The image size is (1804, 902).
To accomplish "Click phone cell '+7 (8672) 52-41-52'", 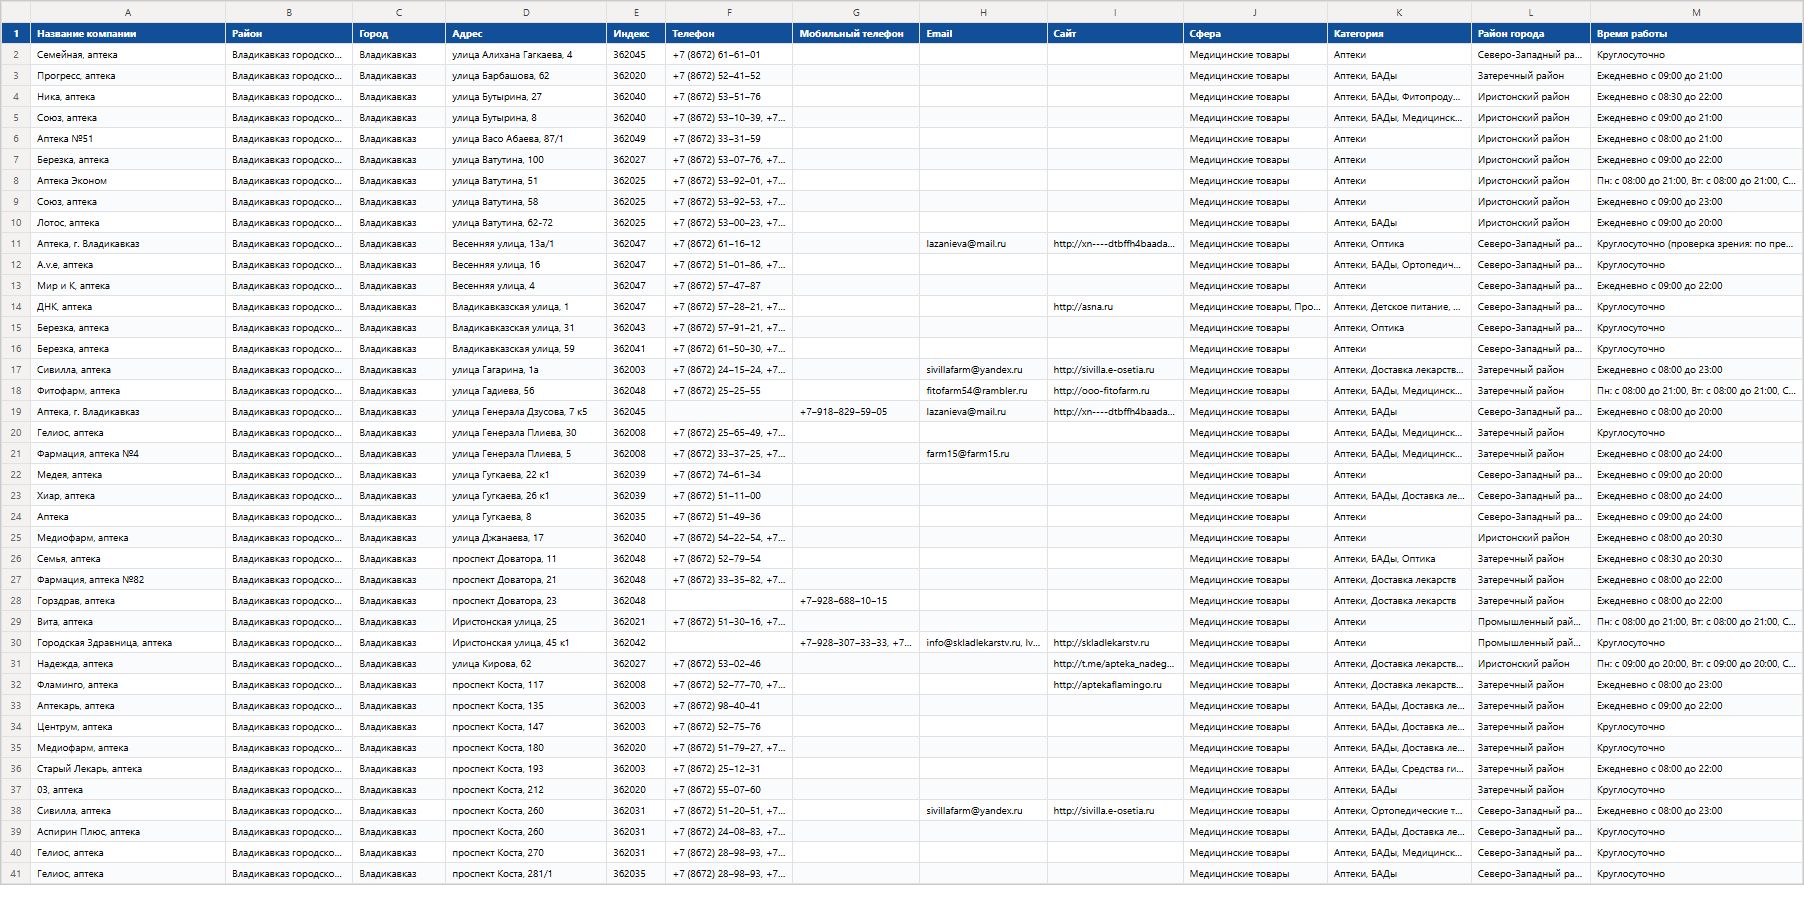I will click(729, 76).
